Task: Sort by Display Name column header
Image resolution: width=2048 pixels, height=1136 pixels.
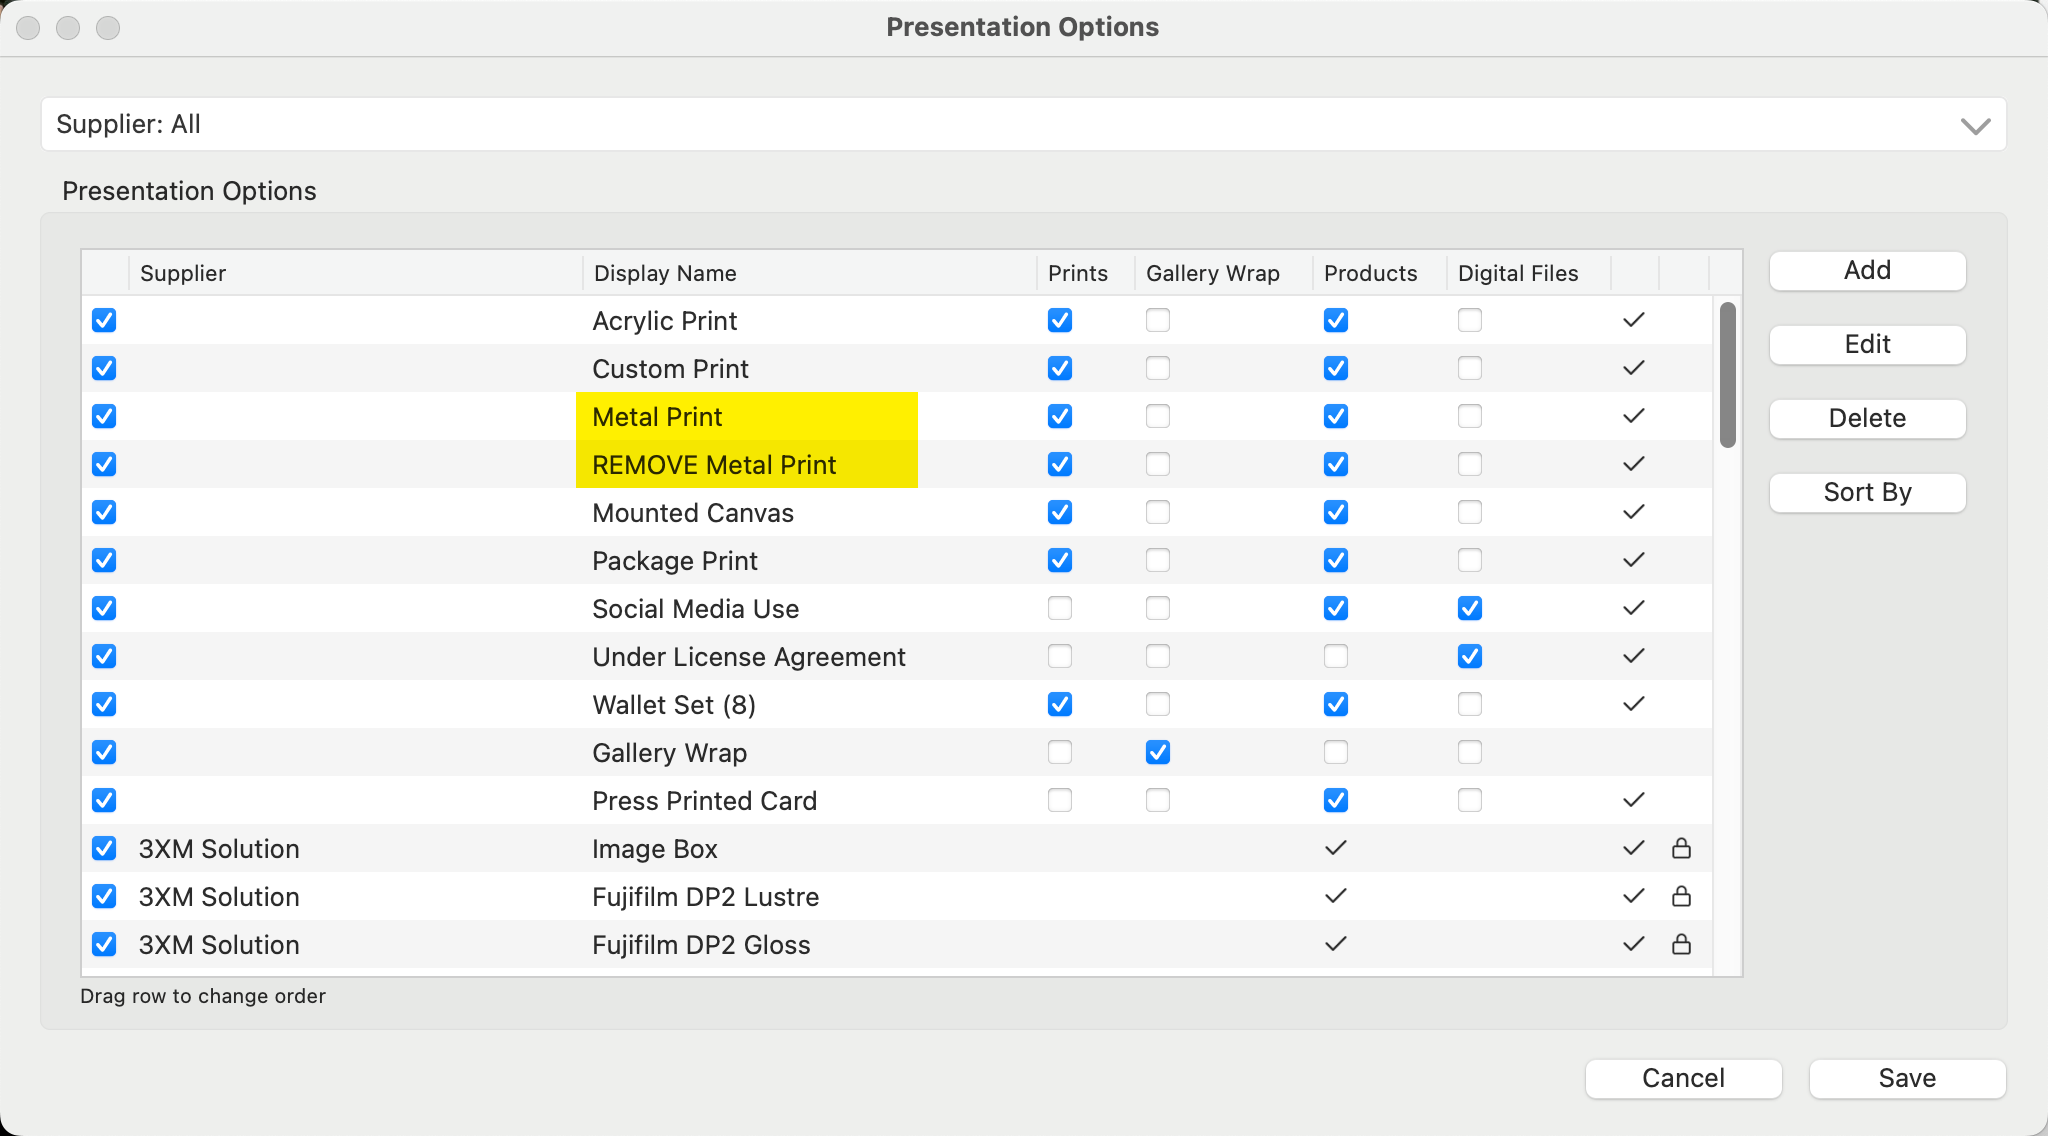Action: (665, 273)
